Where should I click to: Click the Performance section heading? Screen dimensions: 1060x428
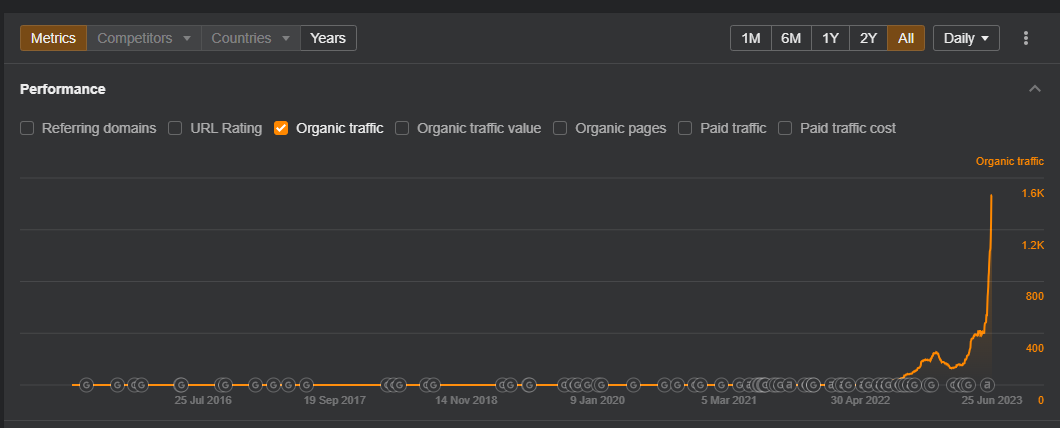(x=63, y=89)
